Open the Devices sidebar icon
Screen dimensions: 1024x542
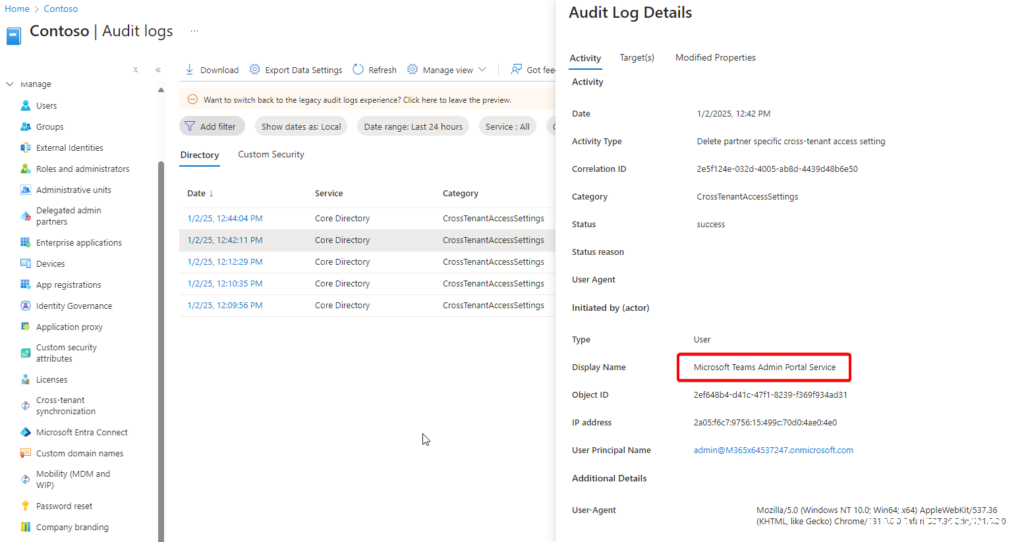pyautogui.click(x=26, y=264)
